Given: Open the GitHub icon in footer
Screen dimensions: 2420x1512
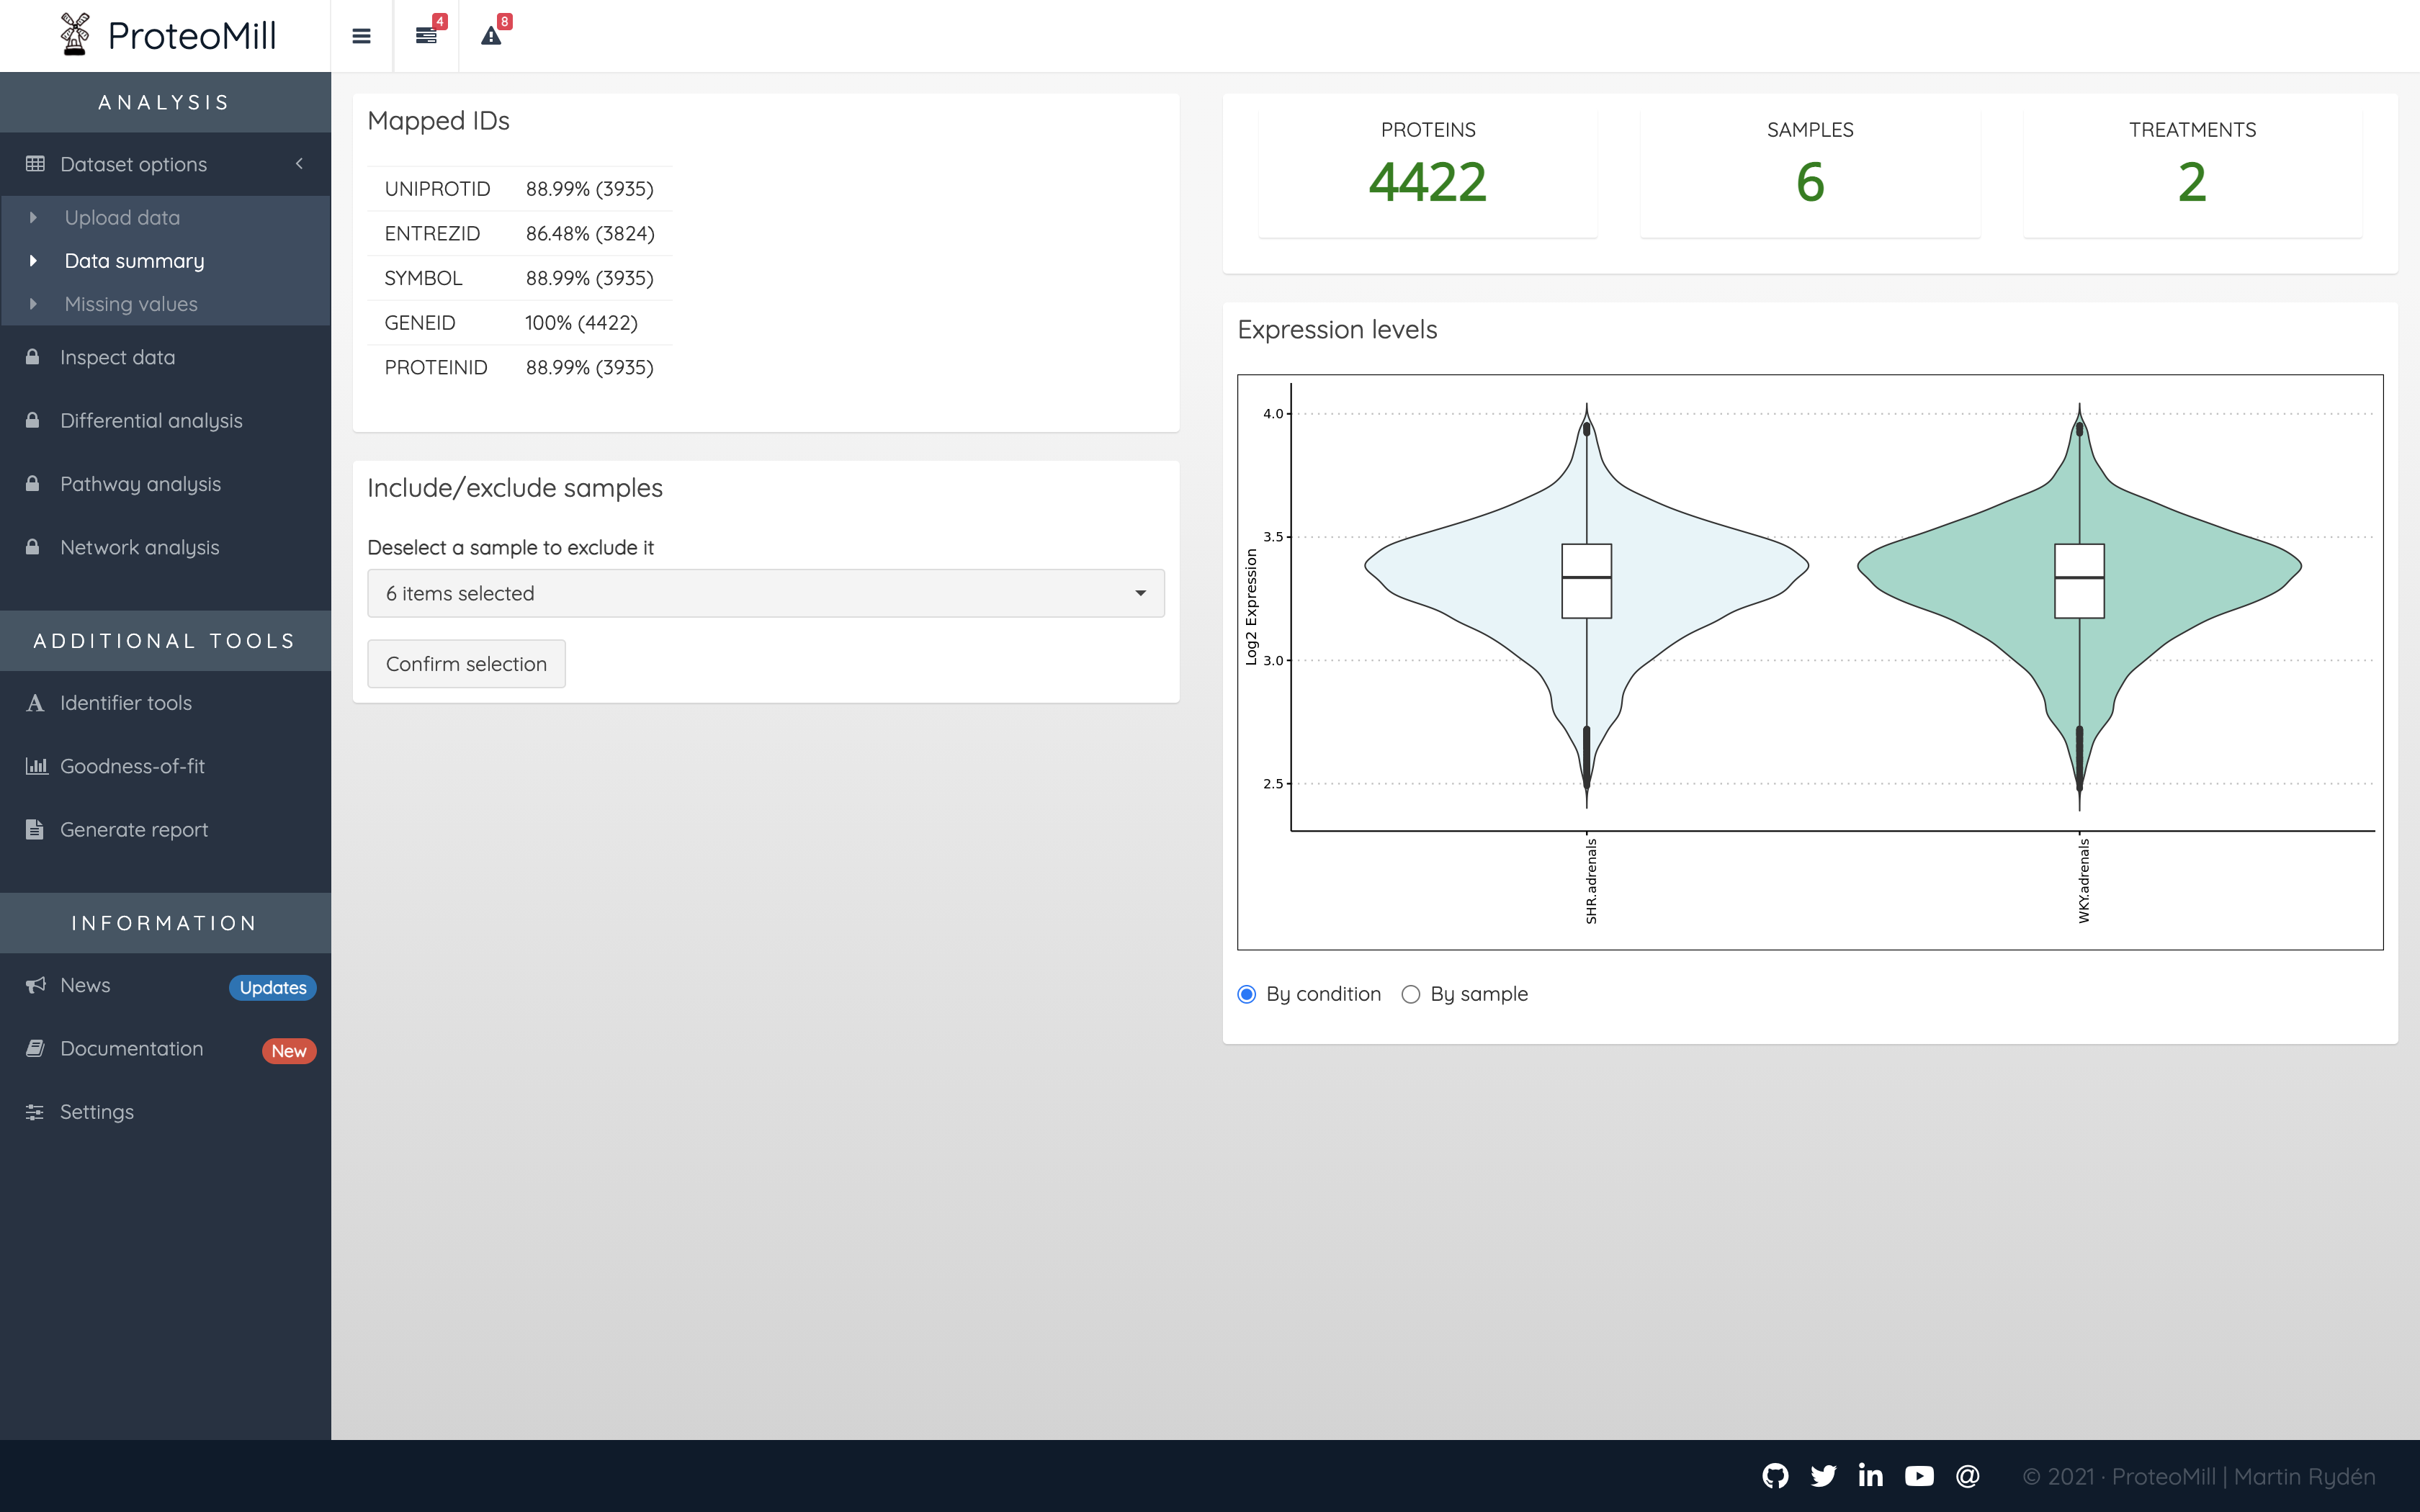Looking at the screenshot, I should click(x=1775, y=1476).
